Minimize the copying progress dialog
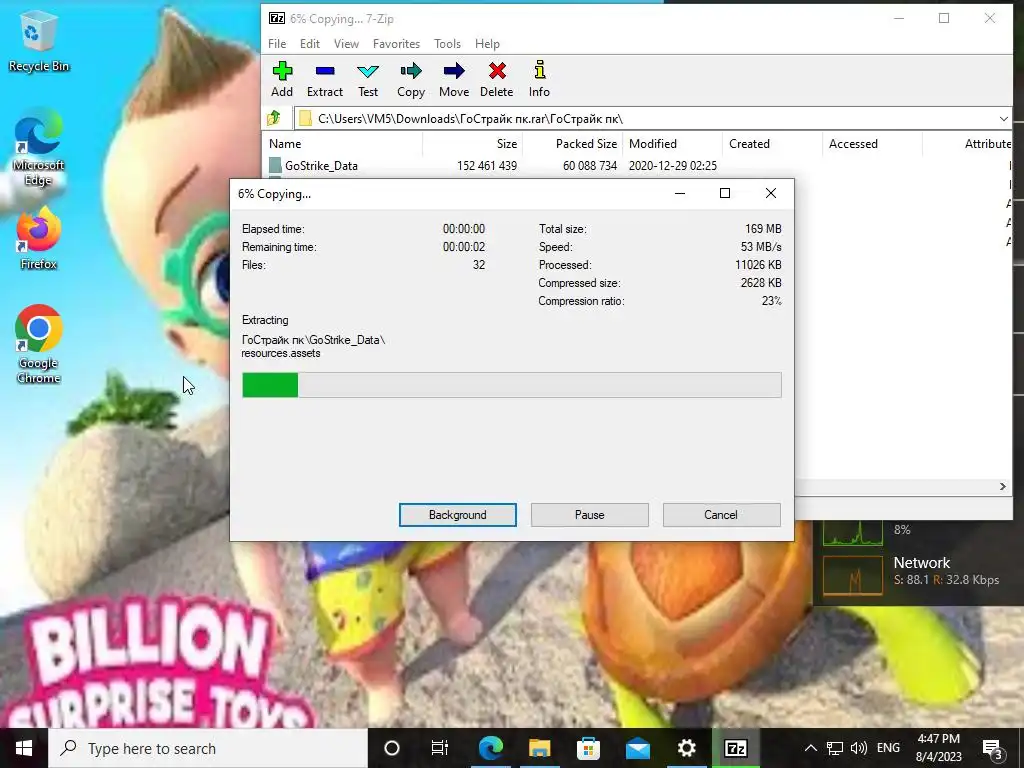 tap(680, 193)
